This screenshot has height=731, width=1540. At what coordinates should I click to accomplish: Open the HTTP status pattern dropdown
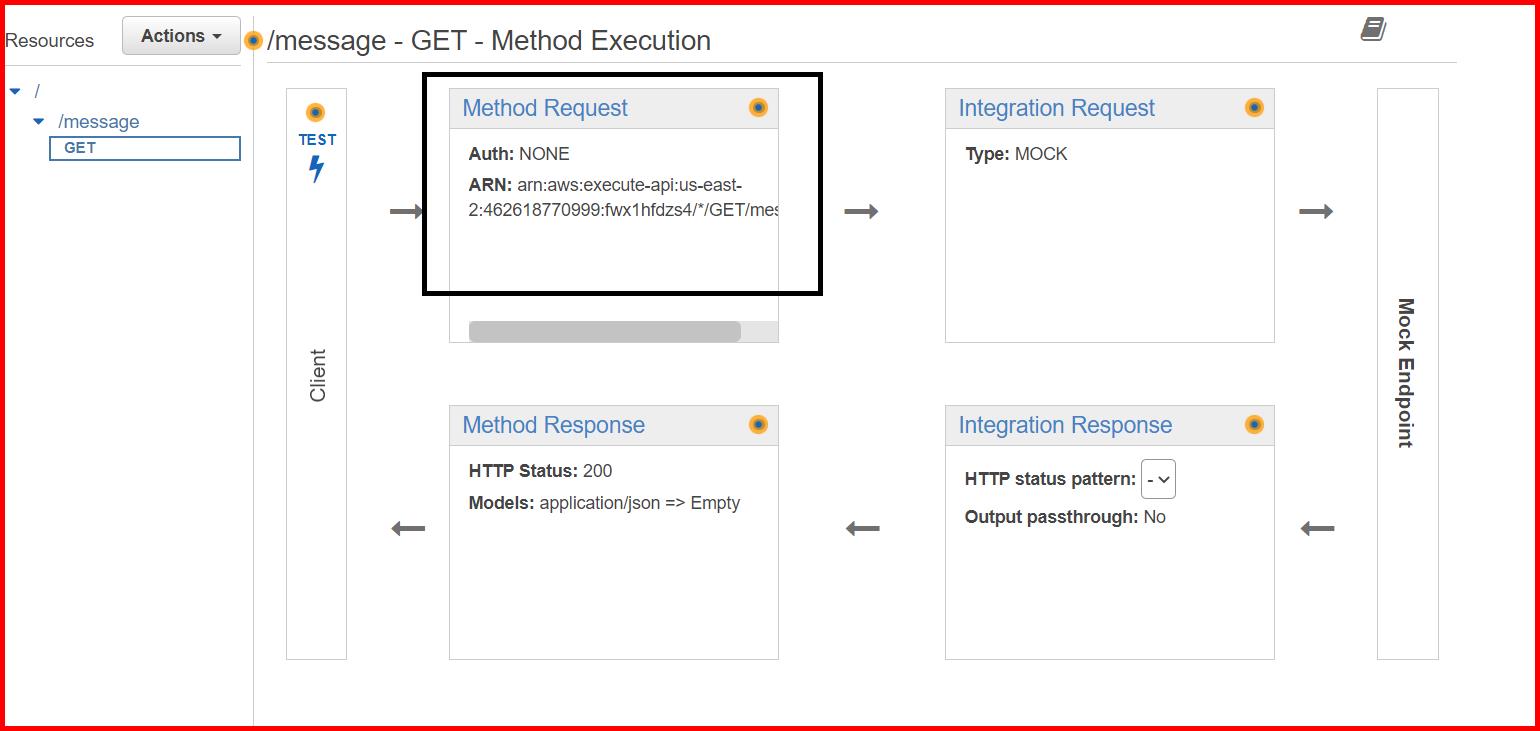point(1158,480)
